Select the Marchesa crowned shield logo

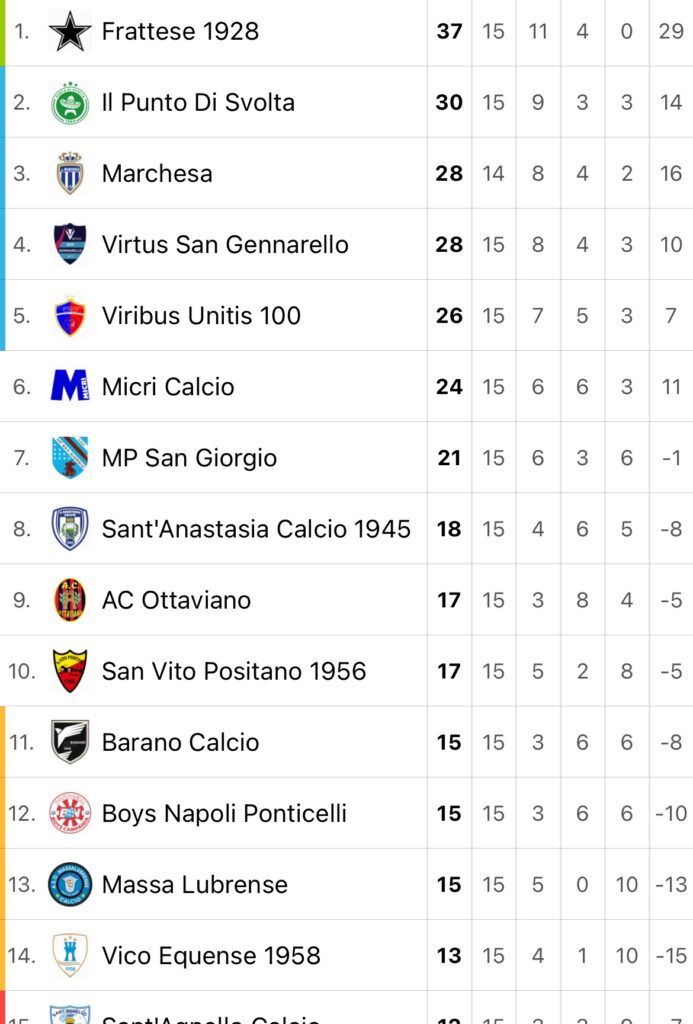click(x=70, y=173)
